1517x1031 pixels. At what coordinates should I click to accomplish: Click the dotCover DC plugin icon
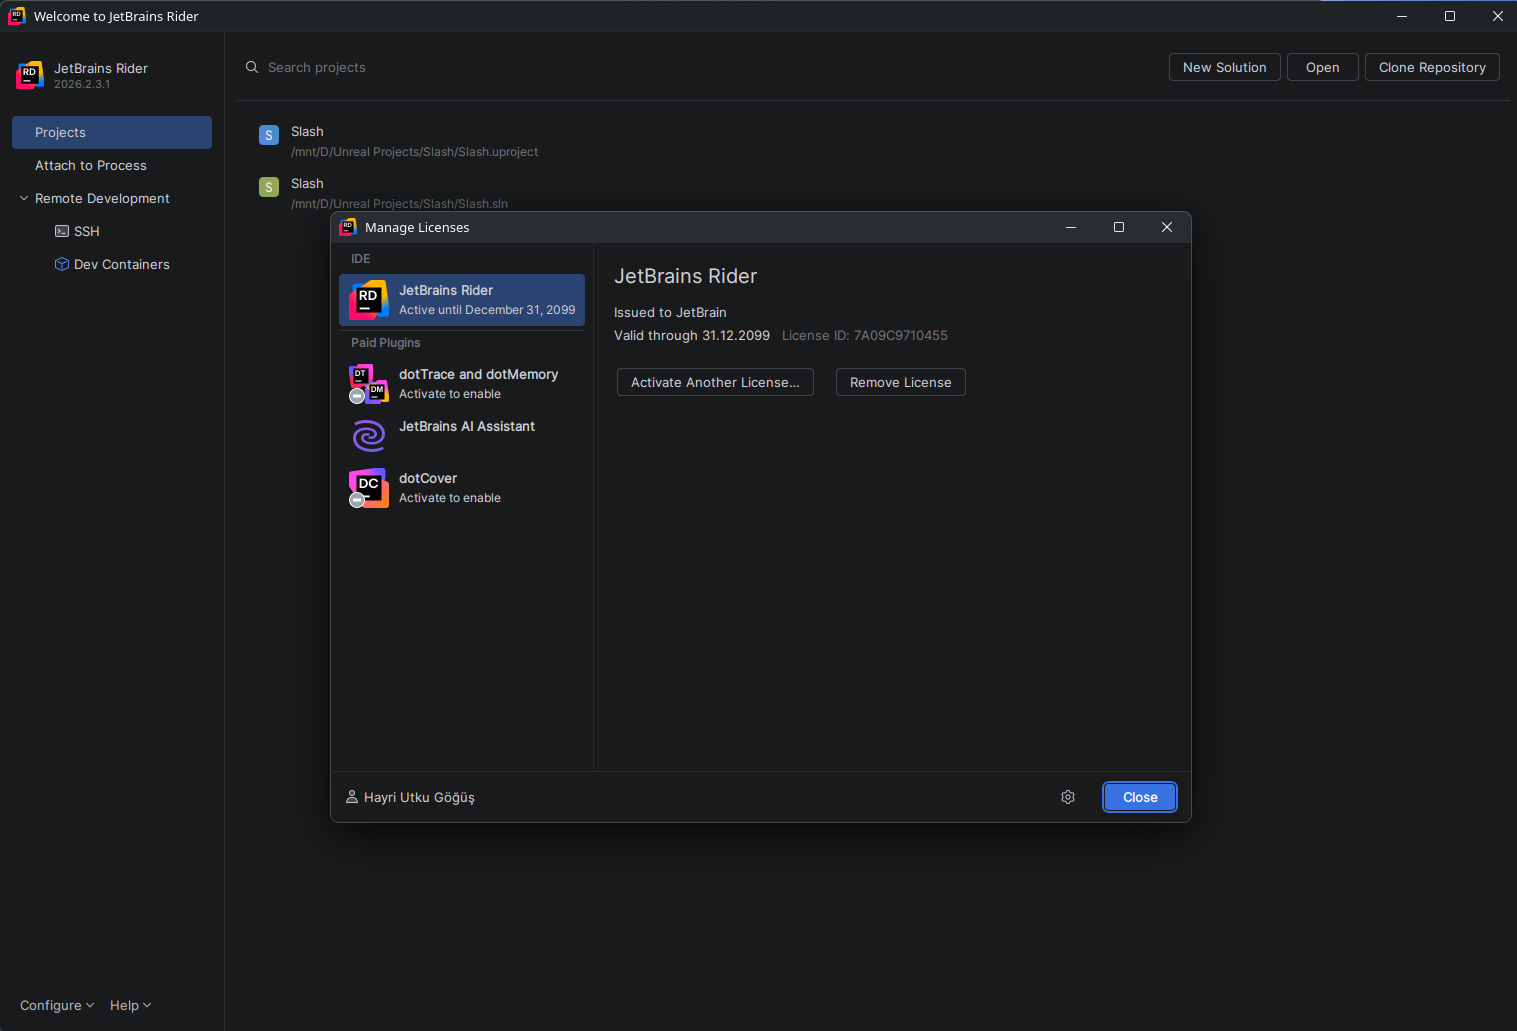click(368, 488)
